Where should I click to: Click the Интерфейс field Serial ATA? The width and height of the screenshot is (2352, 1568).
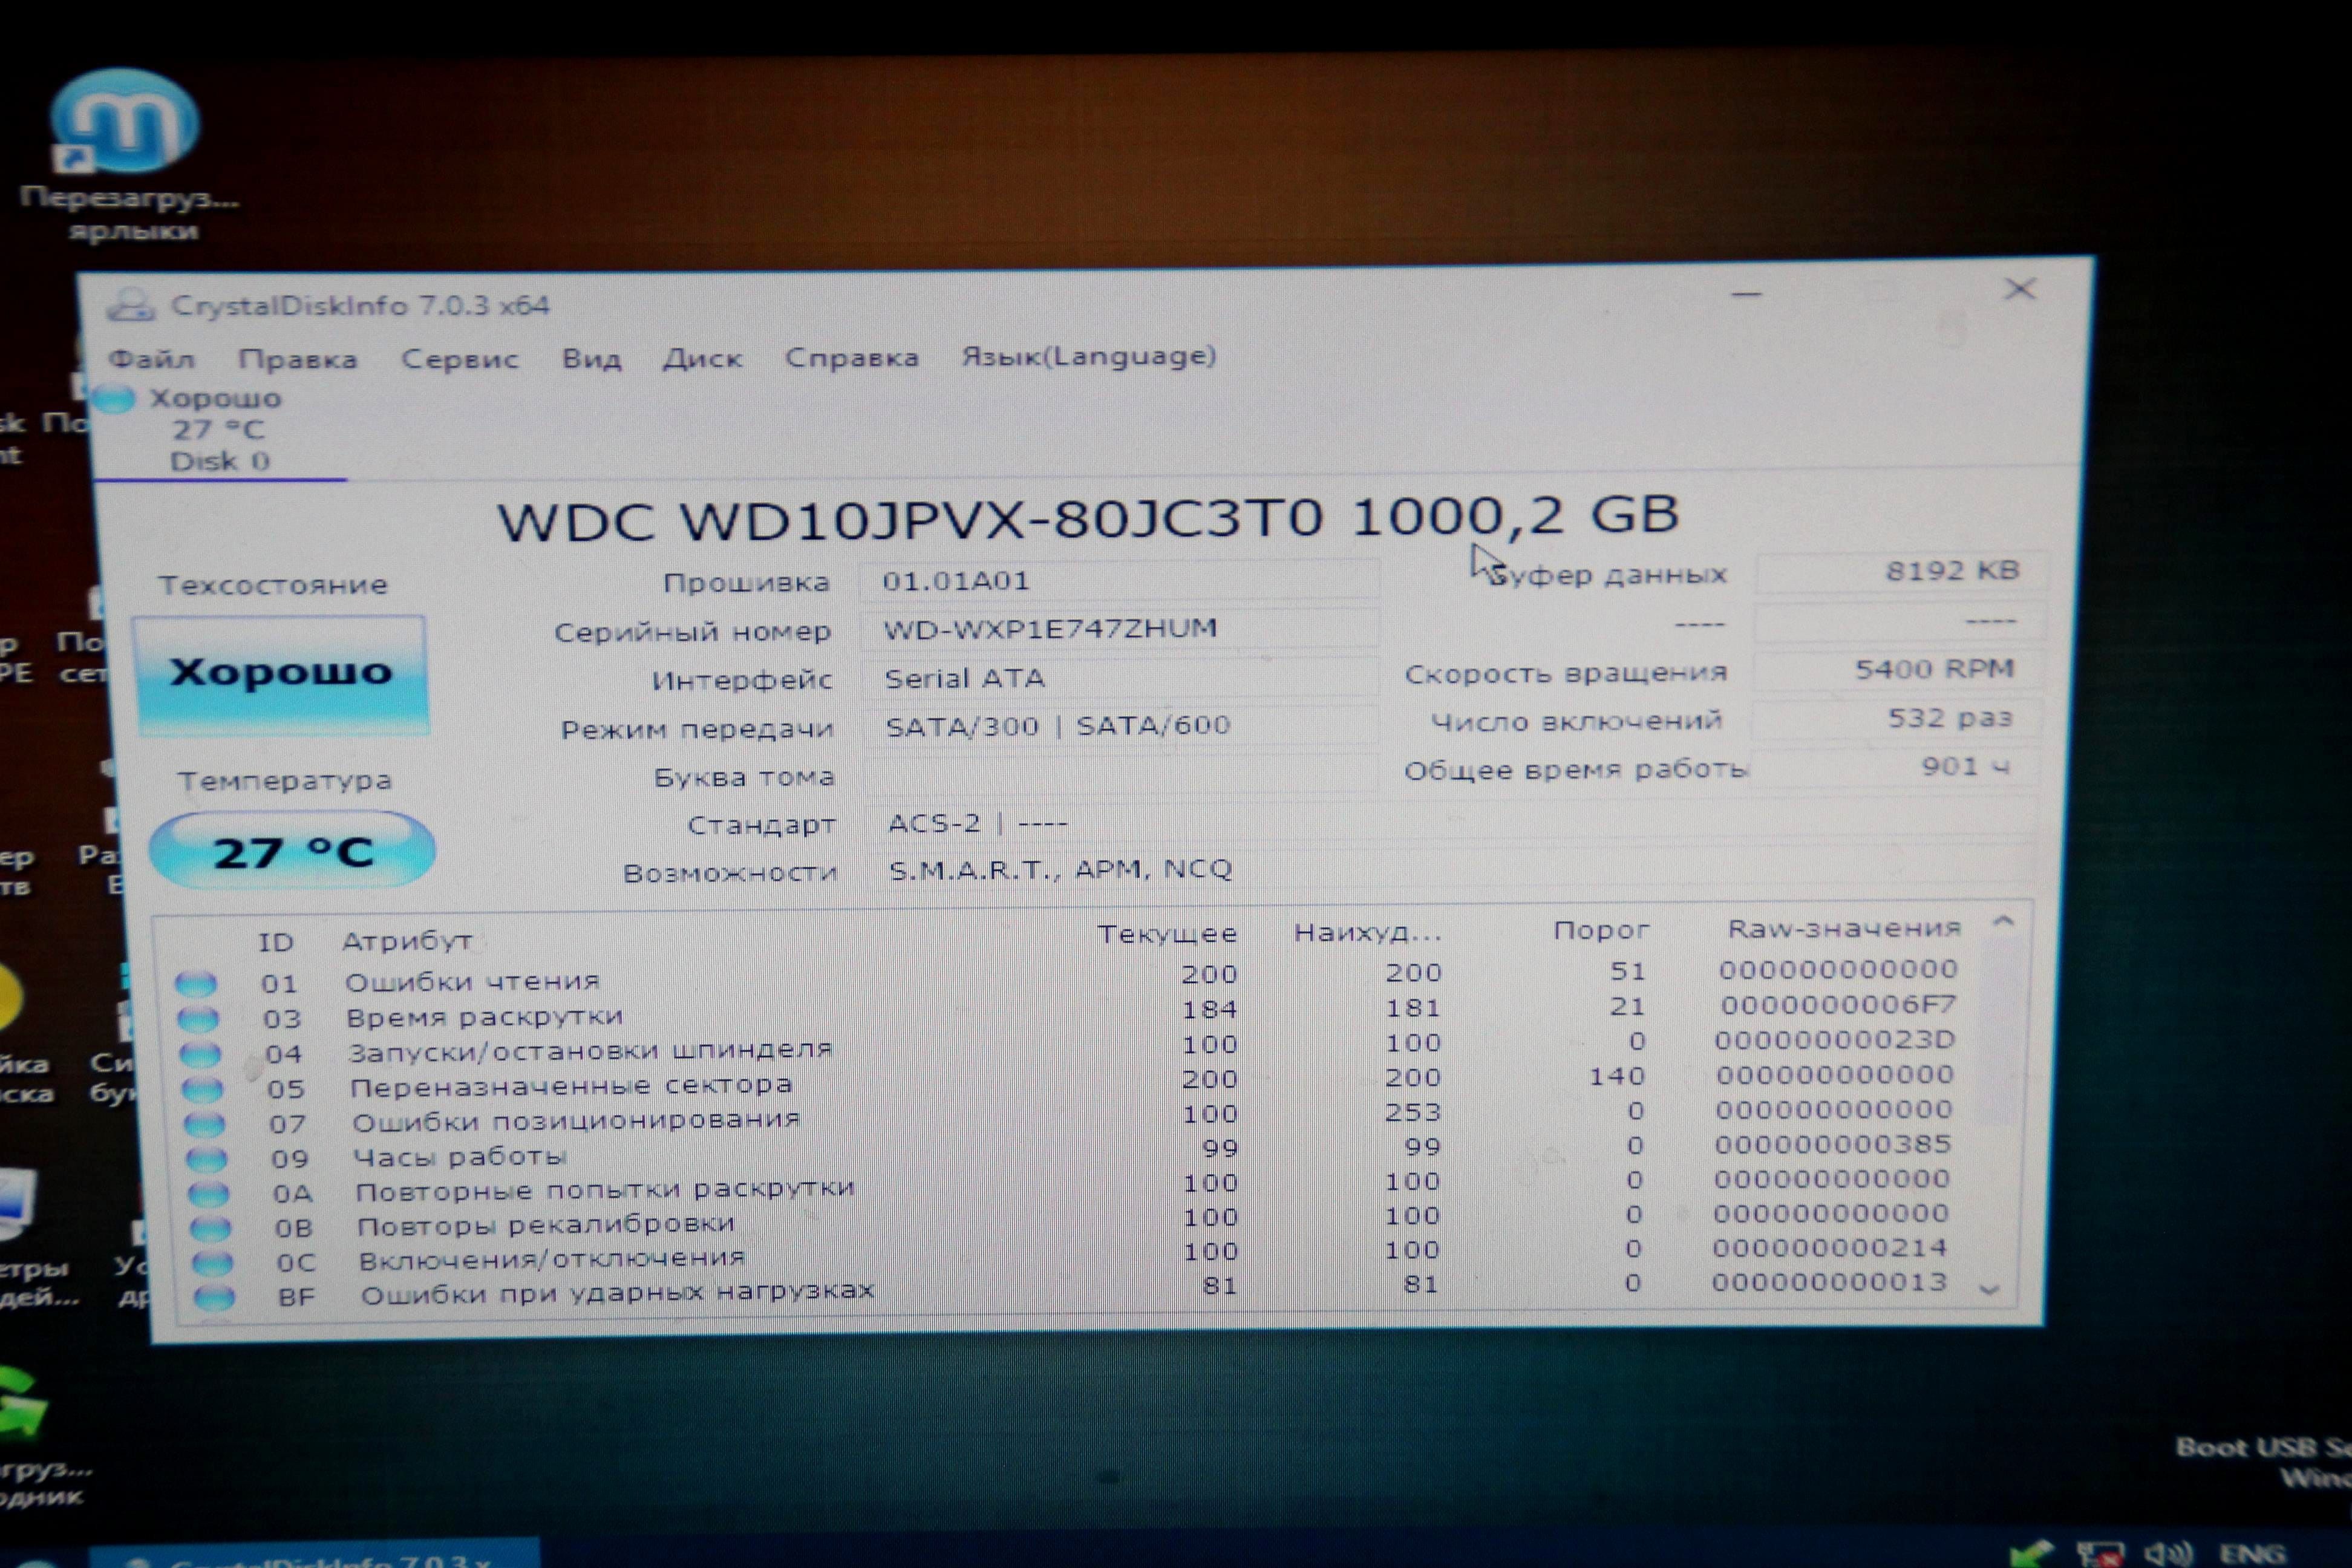(1121, 678)
